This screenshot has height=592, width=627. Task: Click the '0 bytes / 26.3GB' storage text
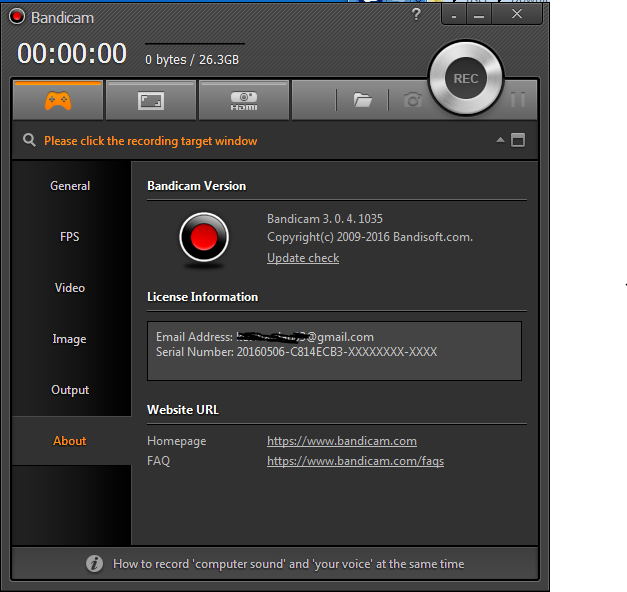tap(192, 60)
